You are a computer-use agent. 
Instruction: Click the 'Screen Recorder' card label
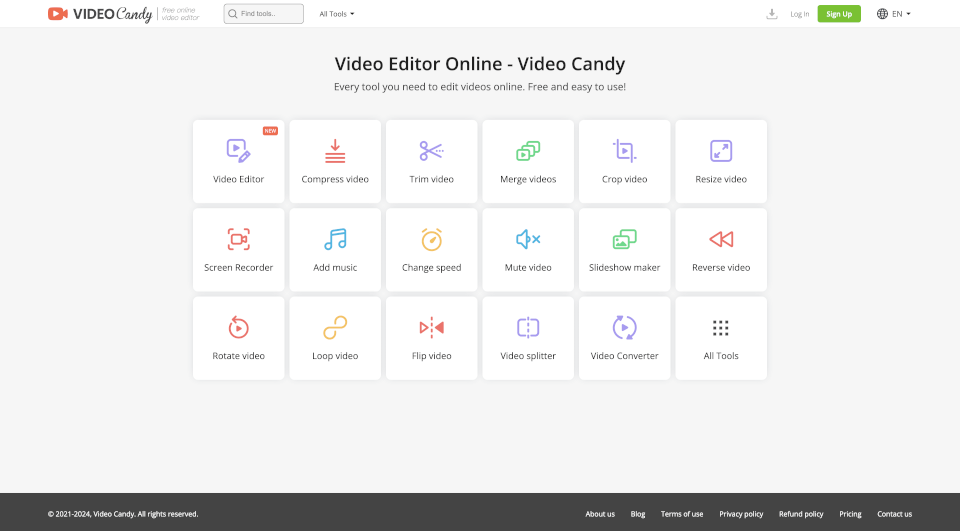click(238, 268)
